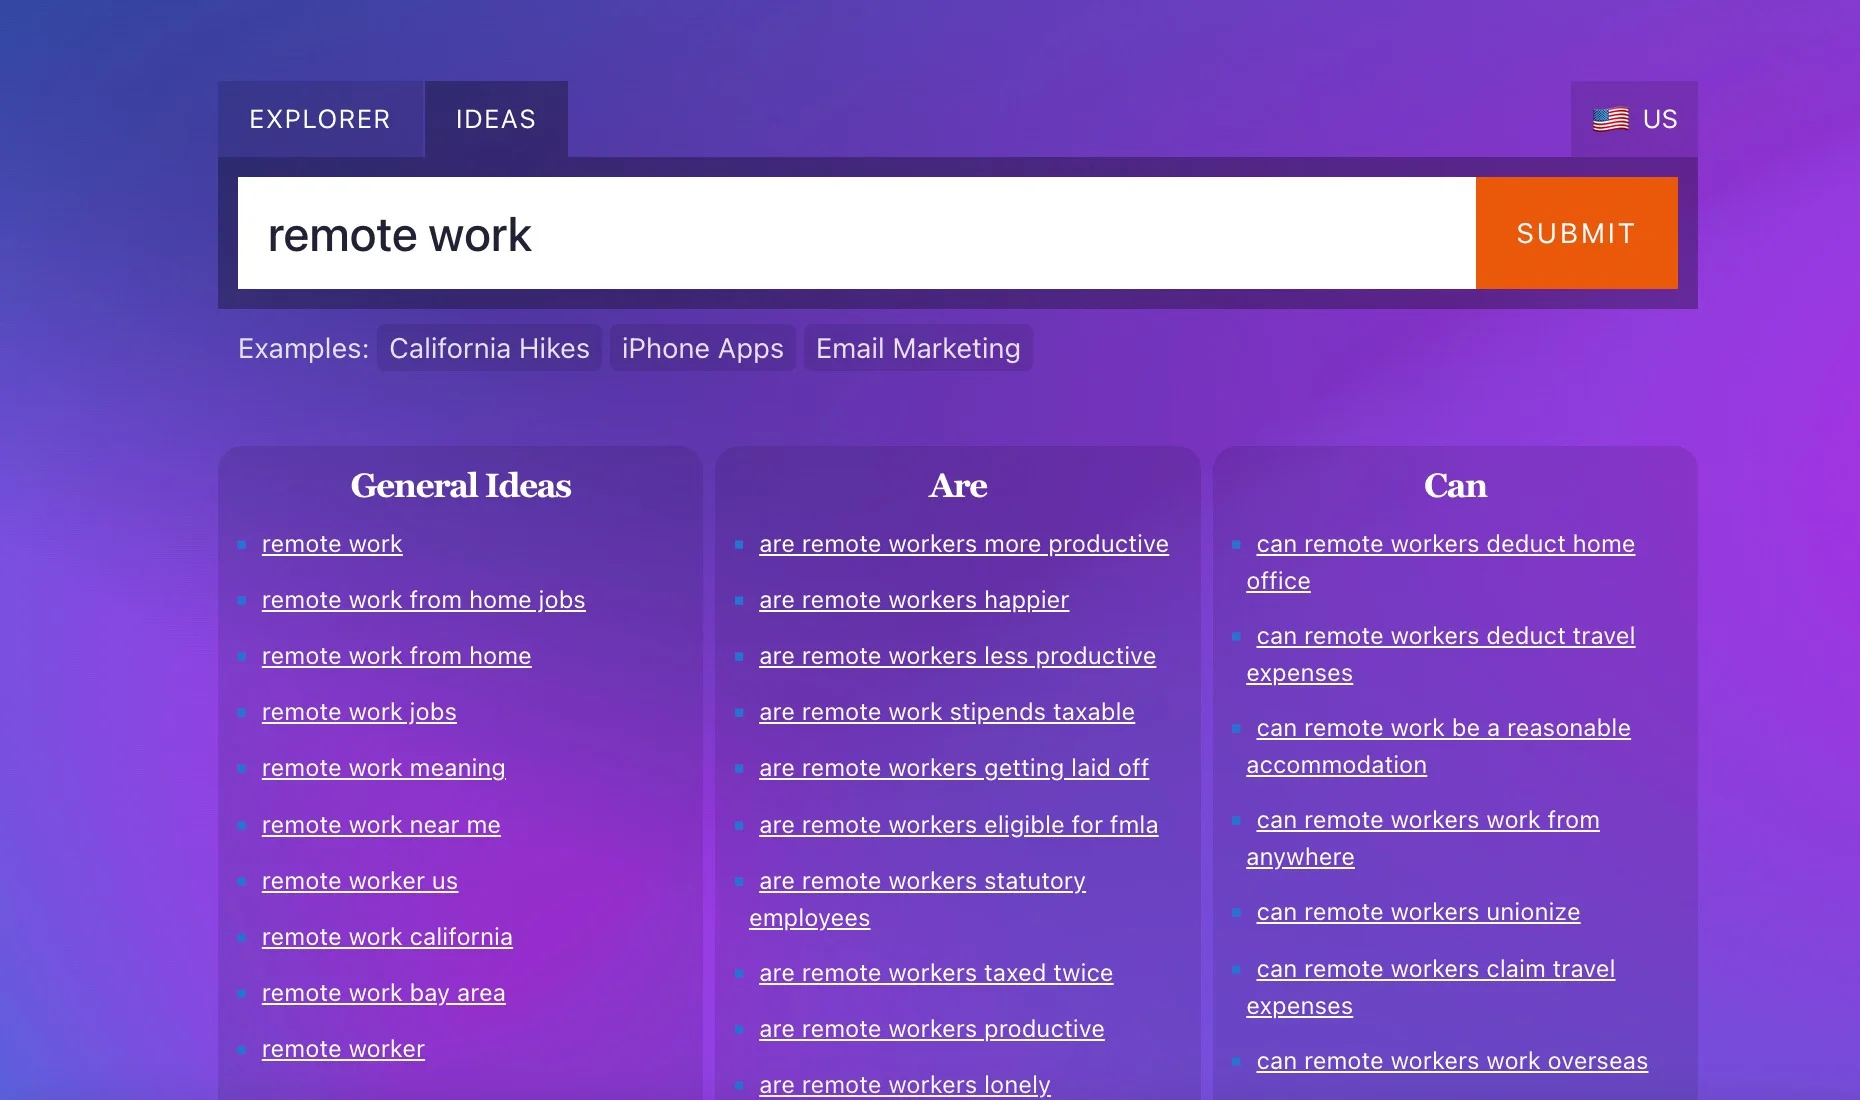The height and width of the screenshot is (1100, 1860).
Task: Pick the Email Marketing example
Action: pos(917,349)
